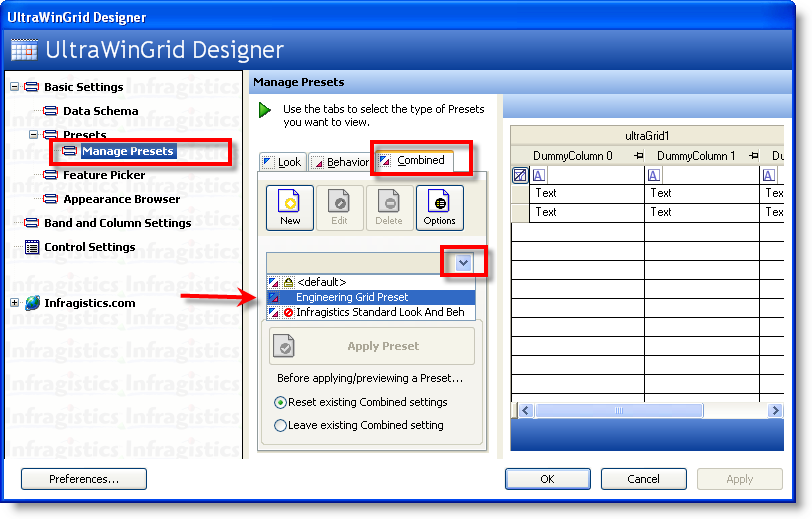Image resolution: width=812 pixels, height=519 pixels.
Task: Click the Presets node icon
Action: tap(51, 134)
